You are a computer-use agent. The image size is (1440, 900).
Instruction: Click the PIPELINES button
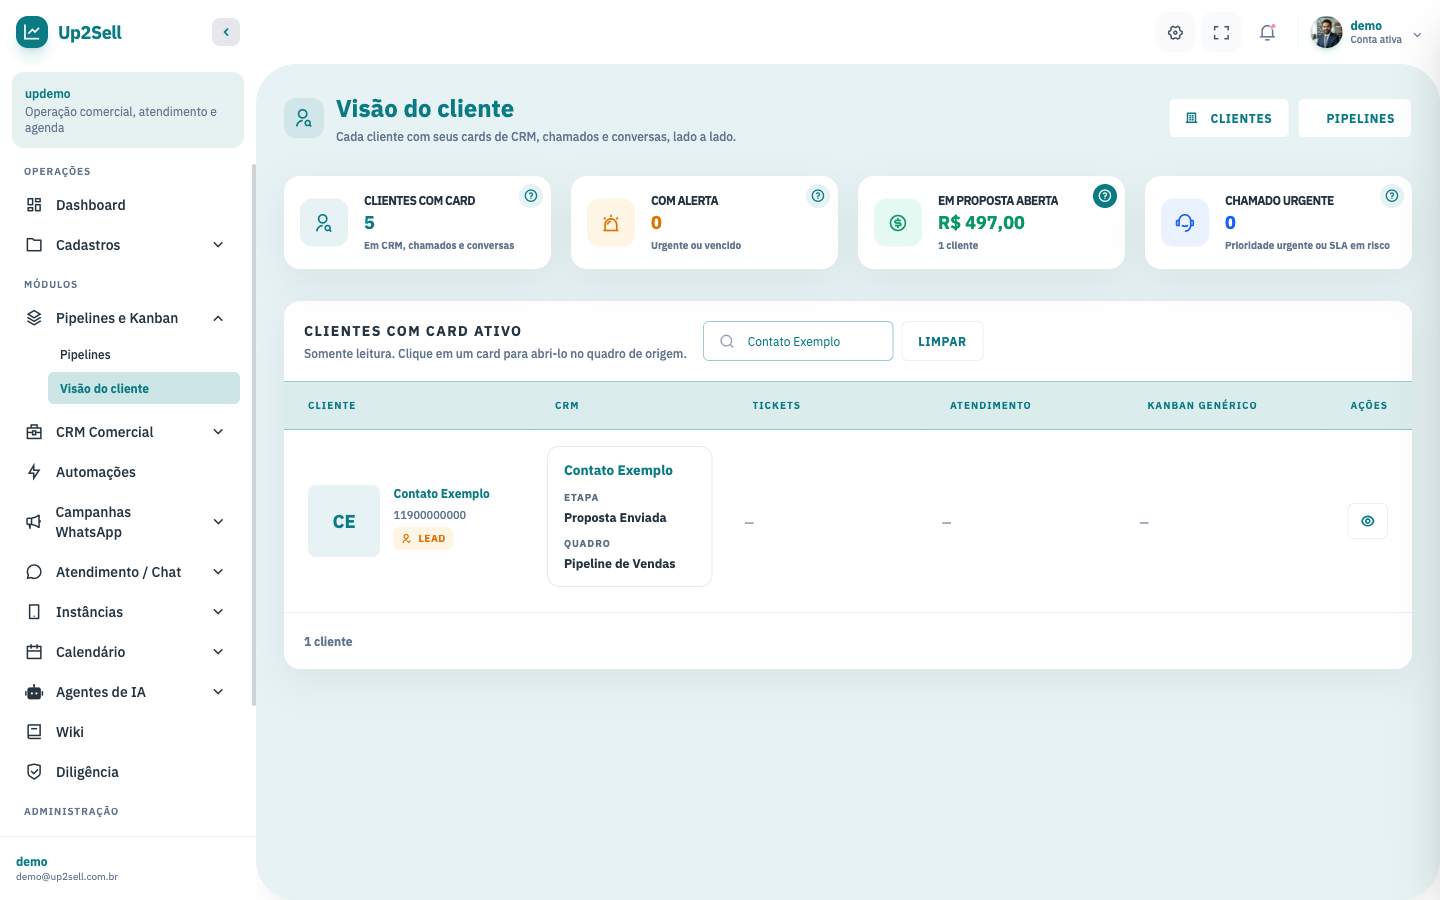click(1355, 118)
